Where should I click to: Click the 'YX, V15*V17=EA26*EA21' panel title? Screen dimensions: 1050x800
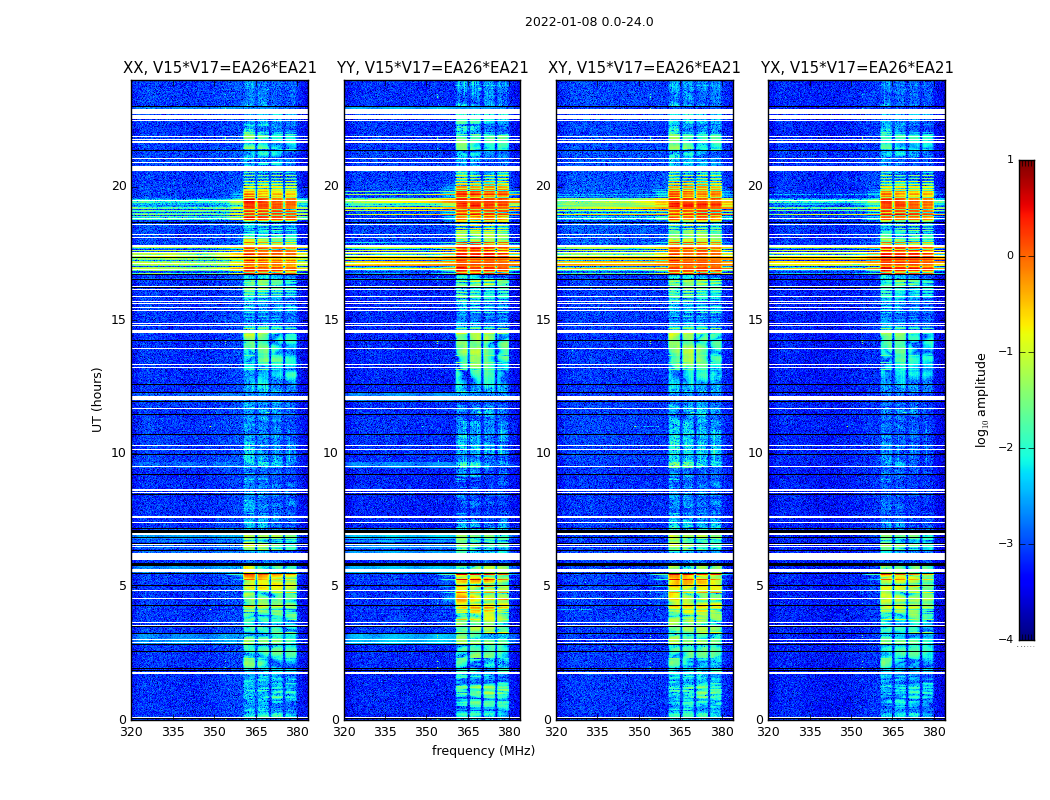(856, 68)
